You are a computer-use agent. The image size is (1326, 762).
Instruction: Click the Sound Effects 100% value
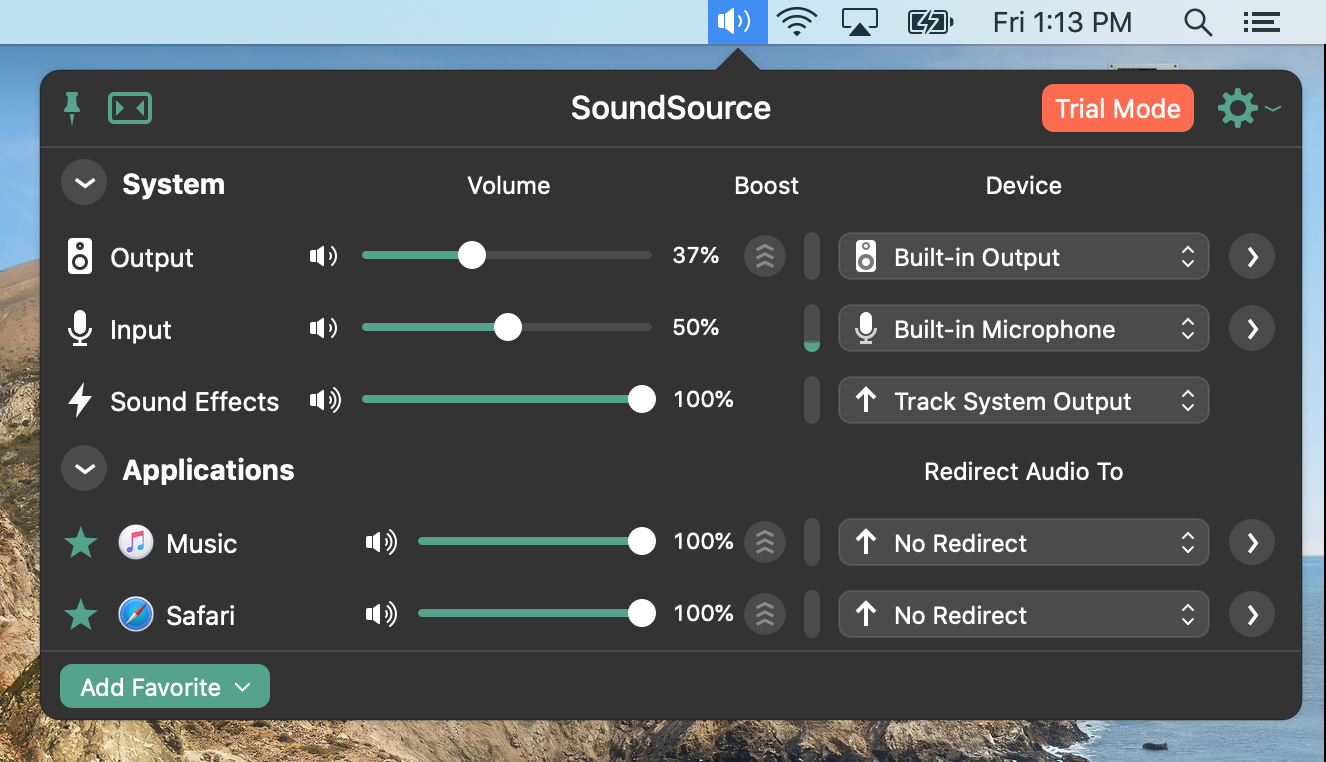[704, 400]
